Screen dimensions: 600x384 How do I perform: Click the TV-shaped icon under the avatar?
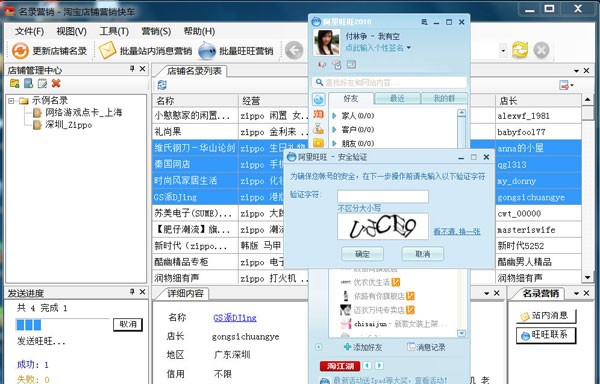[x=337, y=65]
